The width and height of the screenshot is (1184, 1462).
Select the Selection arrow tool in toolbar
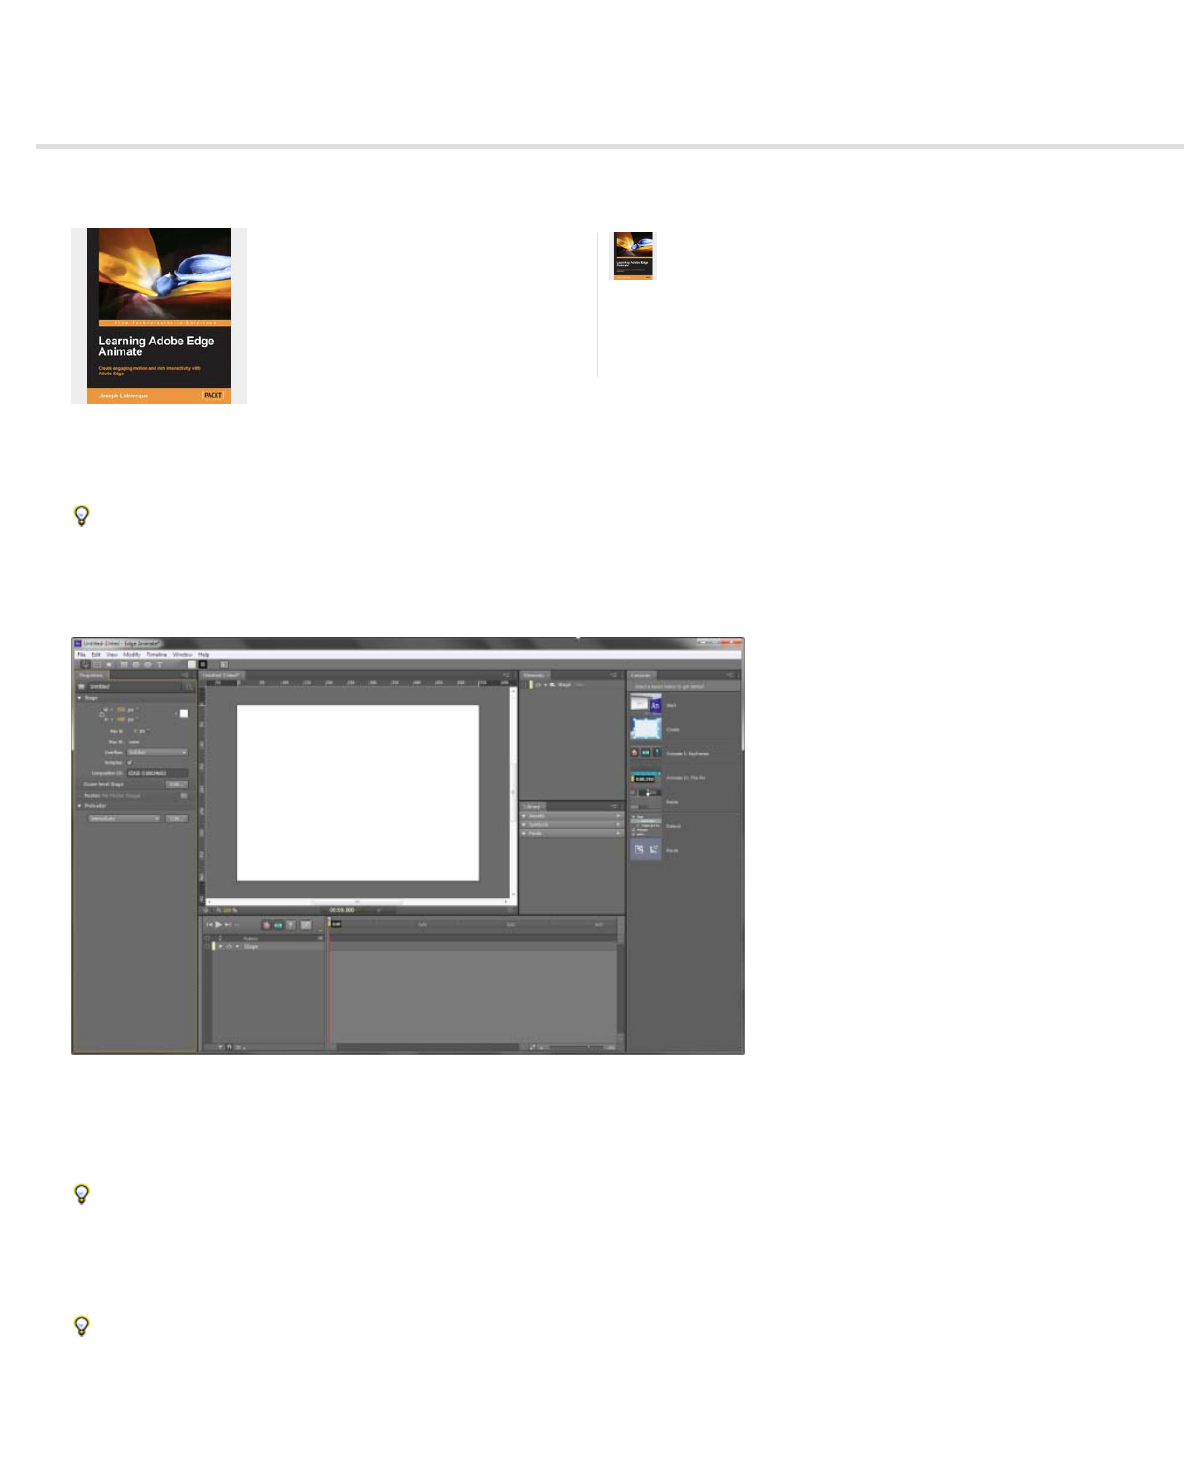85,664
